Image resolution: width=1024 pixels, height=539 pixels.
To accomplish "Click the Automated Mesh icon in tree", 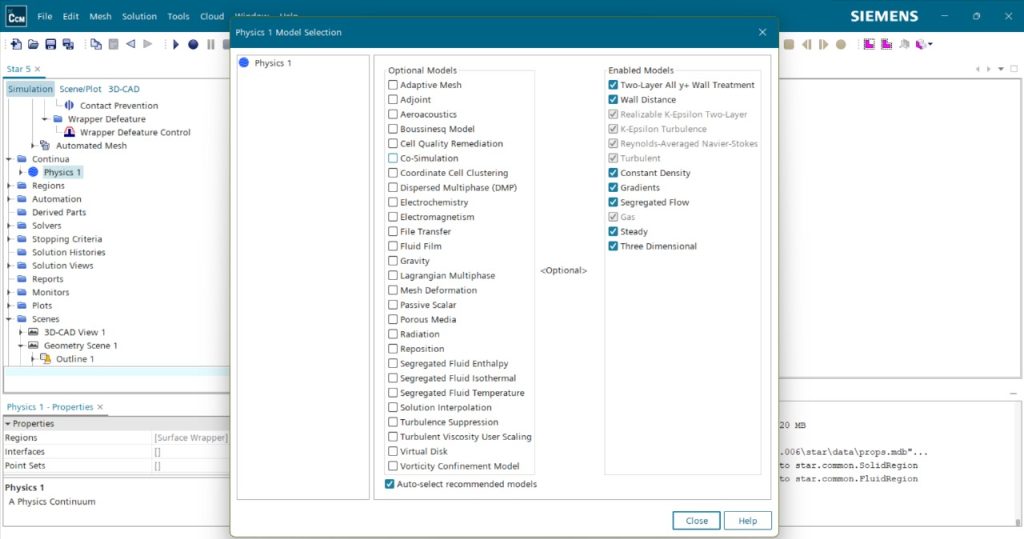I will click(45, 146).
